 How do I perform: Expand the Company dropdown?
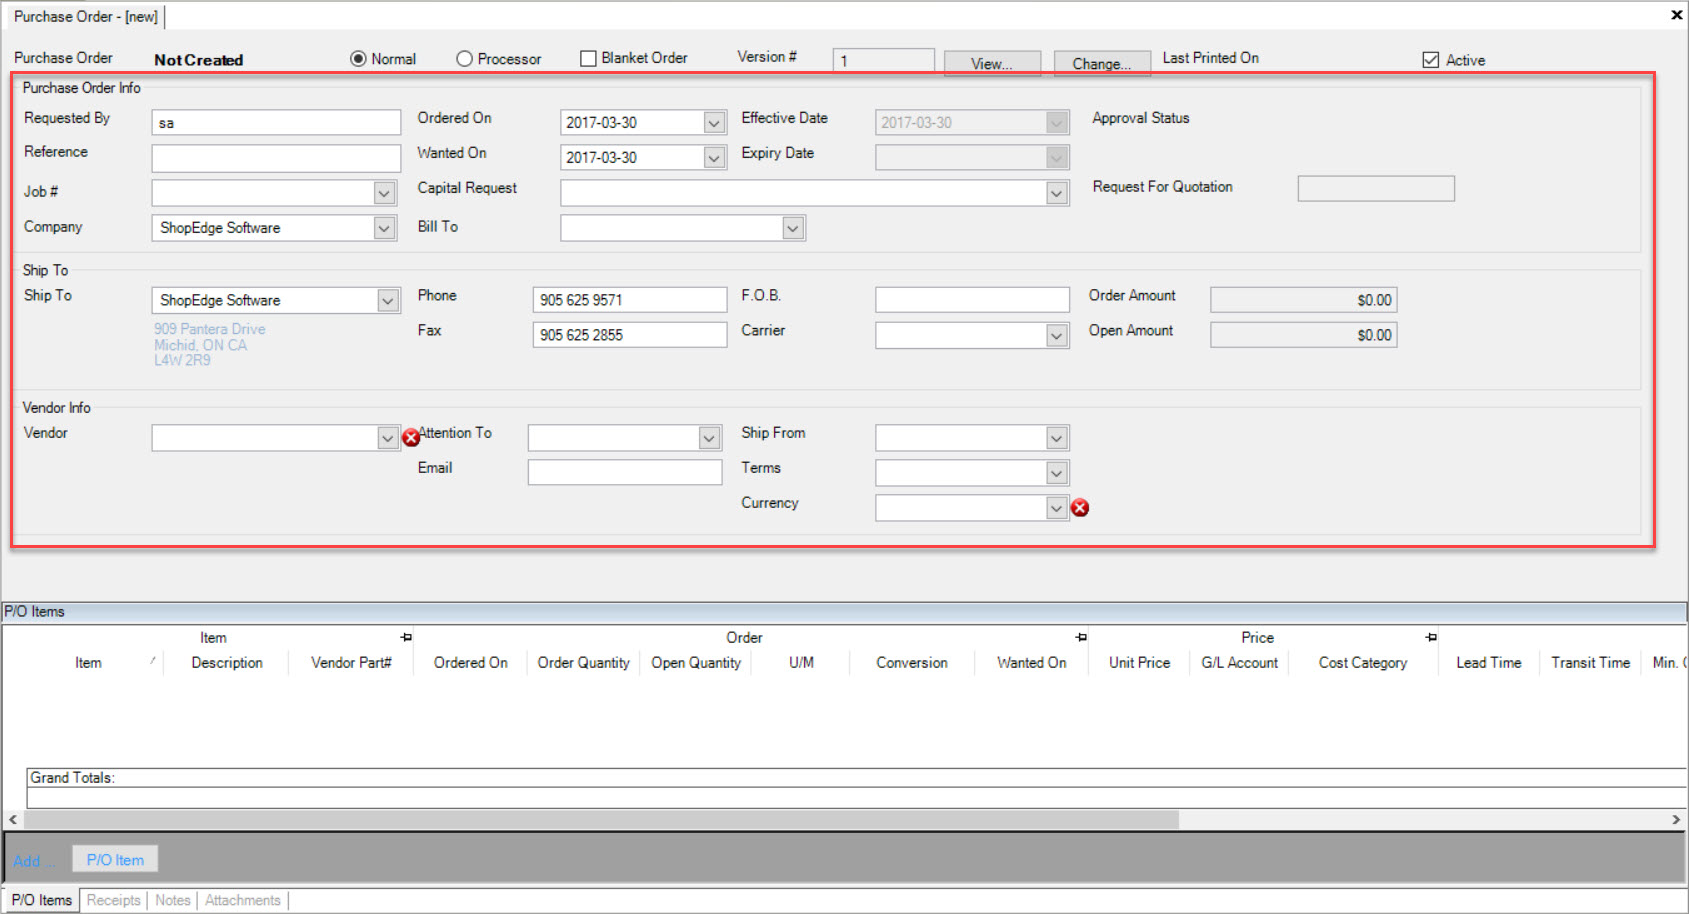click(384, 228)
